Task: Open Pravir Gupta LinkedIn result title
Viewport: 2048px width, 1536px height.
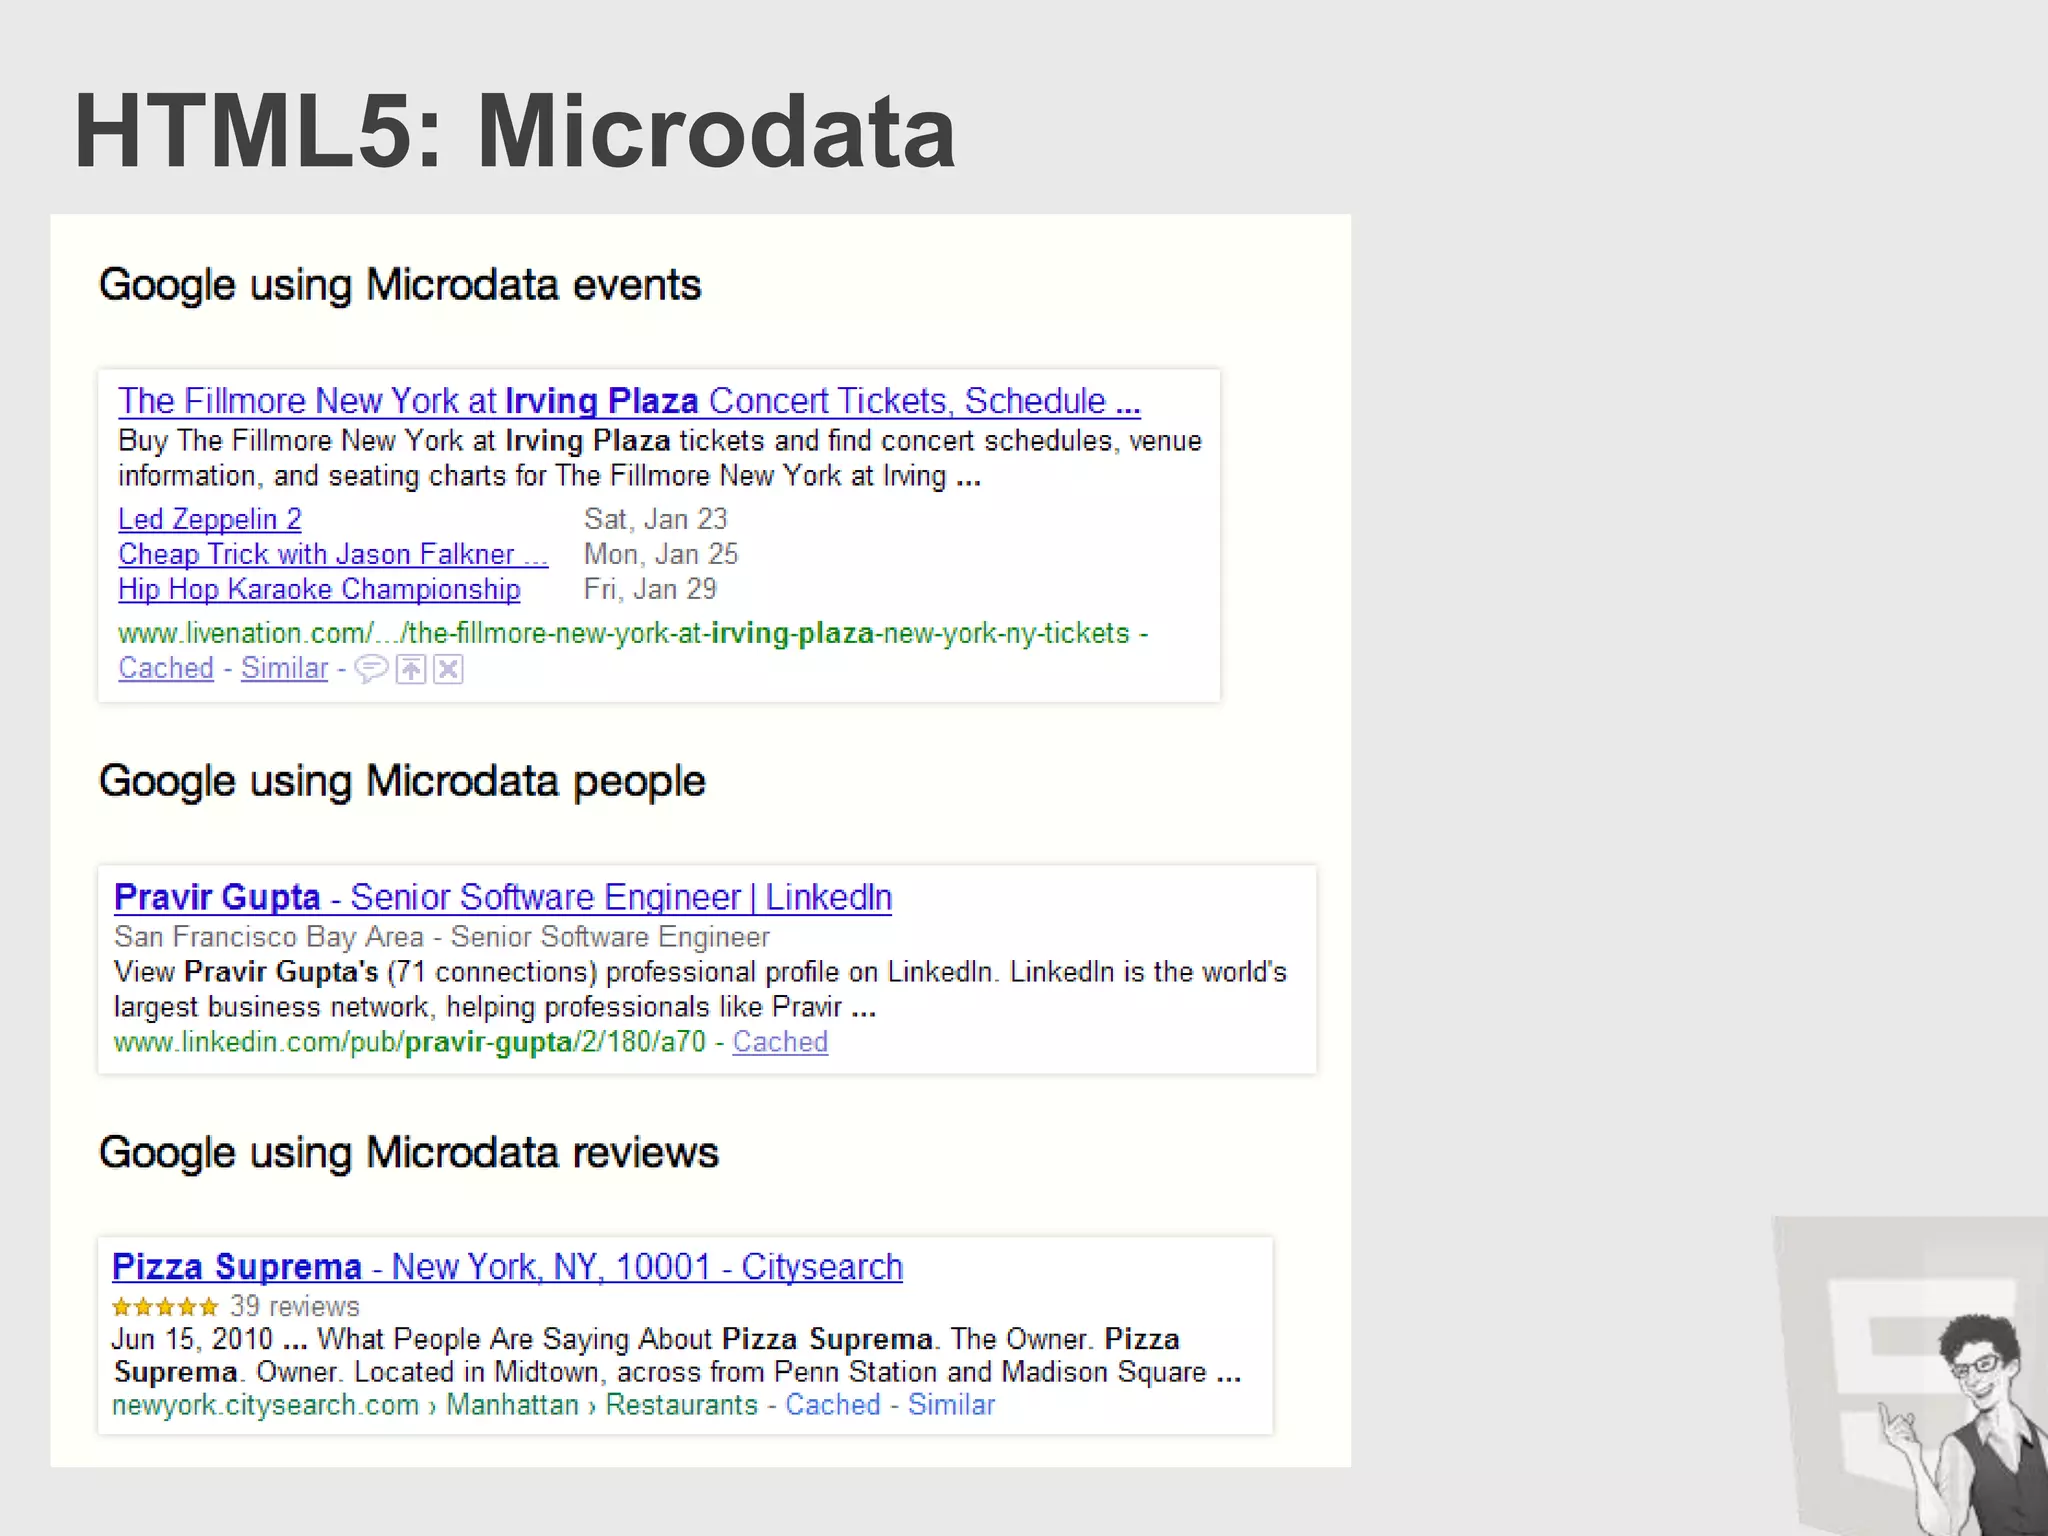Action: [x=503, y=897]
